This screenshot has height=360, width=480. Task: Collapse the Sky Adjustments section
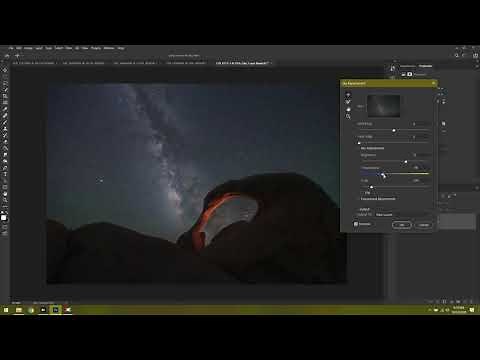(359, 148)
